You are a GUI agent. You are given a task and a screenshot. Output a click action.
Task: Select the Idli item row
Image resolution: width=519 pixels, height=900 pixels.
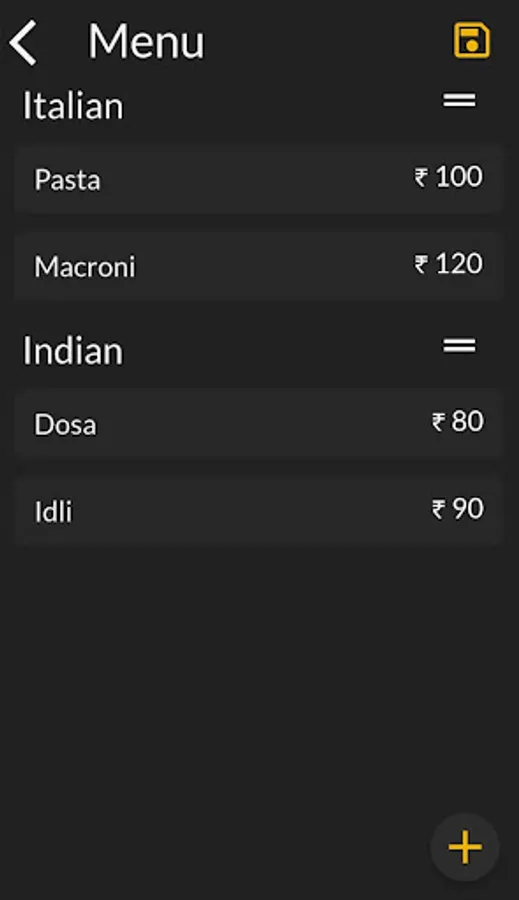[258, 510]
